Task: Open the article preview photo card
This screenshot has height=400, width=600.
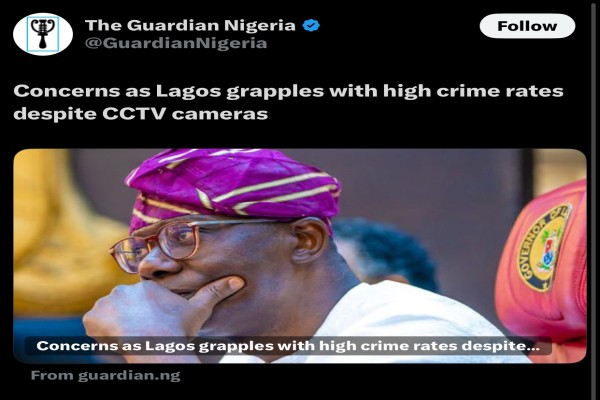Action: [x=300, y=256]
